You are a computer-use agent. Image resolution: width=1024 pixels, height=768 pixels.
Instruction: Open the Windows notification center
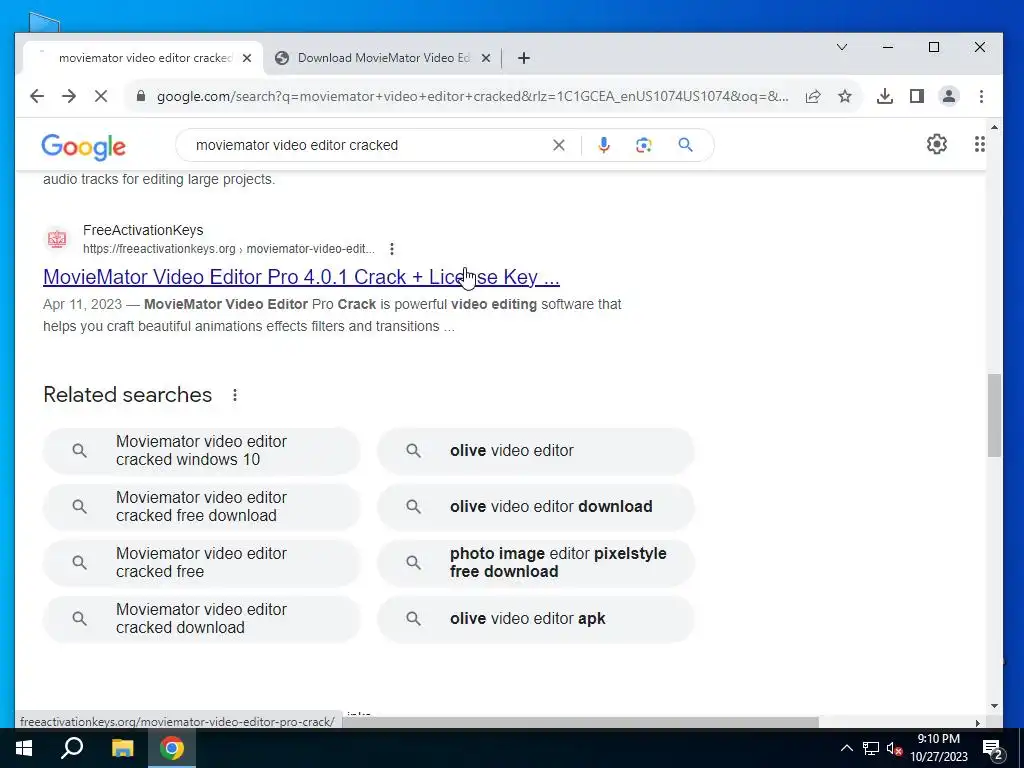993,749
